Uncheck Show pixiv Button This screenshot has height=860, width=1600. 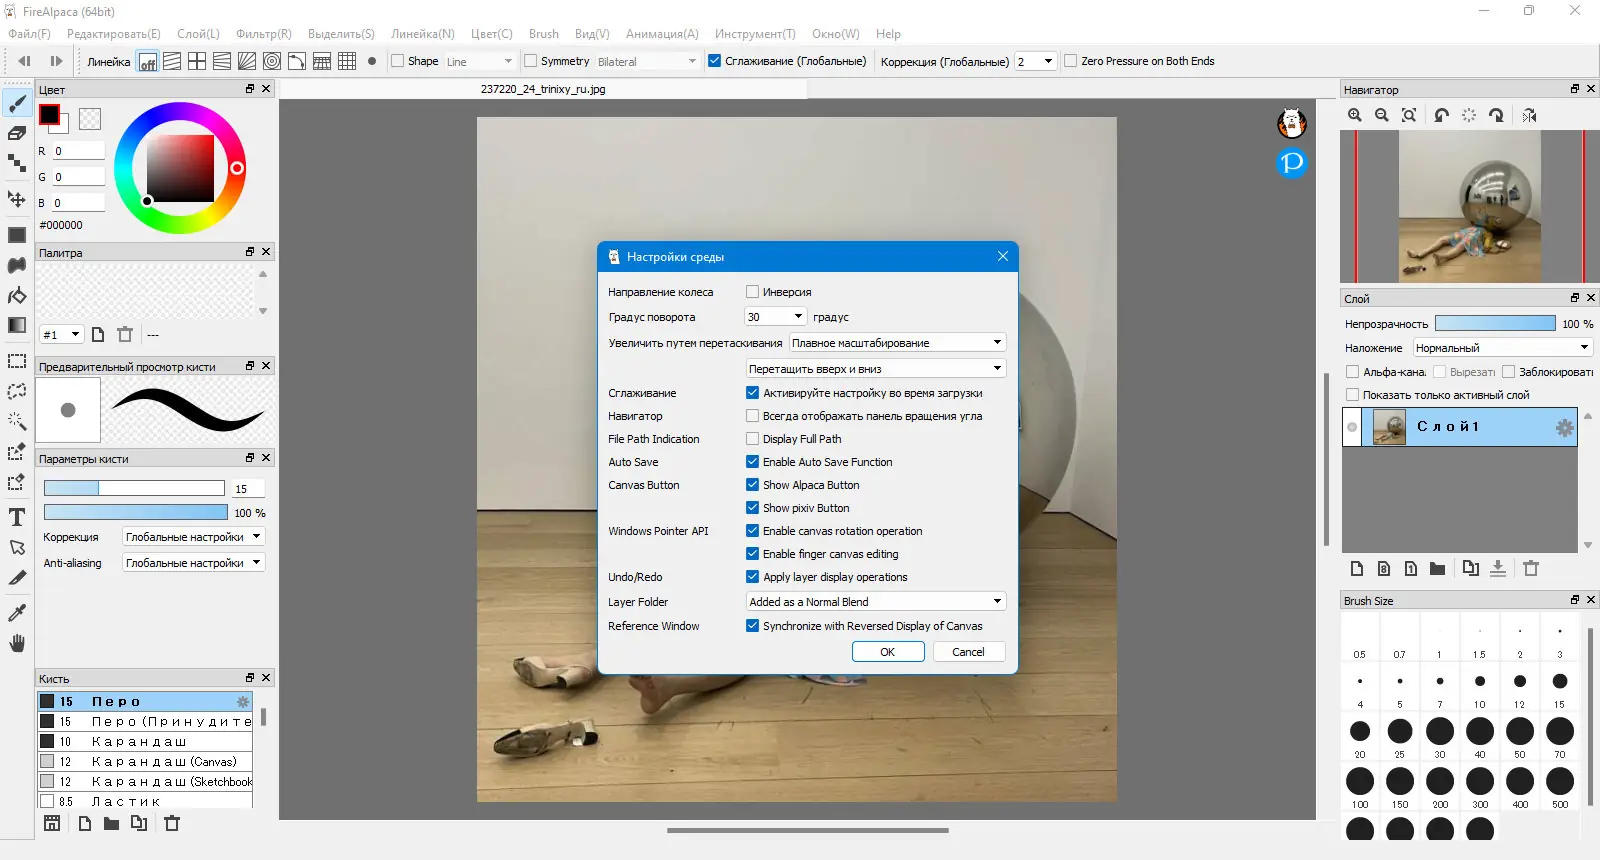752,508
